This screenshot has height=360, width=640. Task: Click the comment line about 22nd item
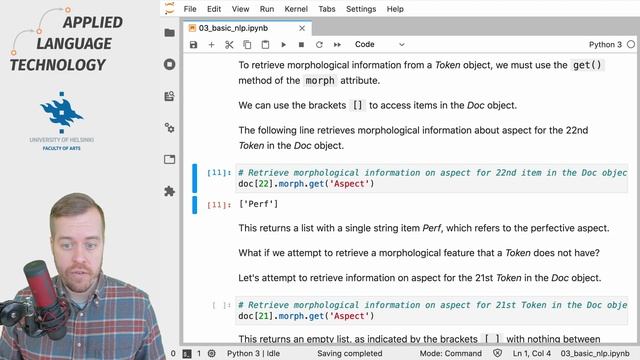tap(433, 173)
